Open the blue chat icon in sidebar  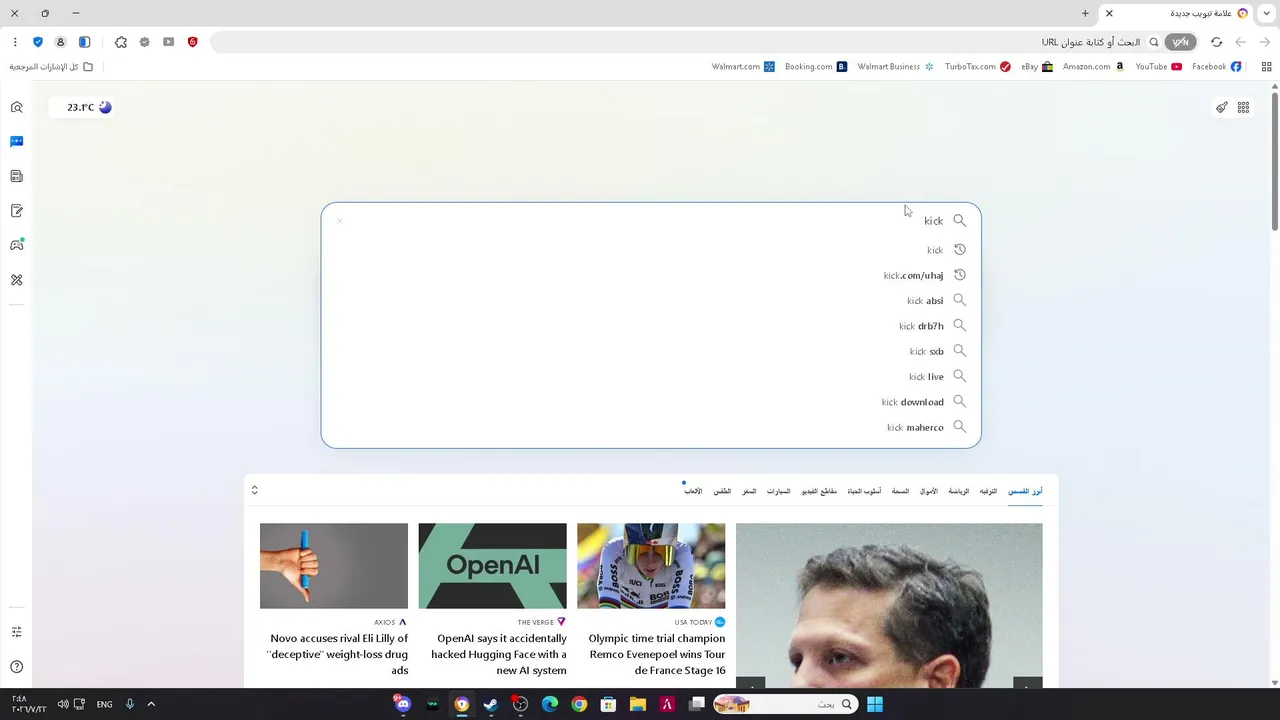16,142
